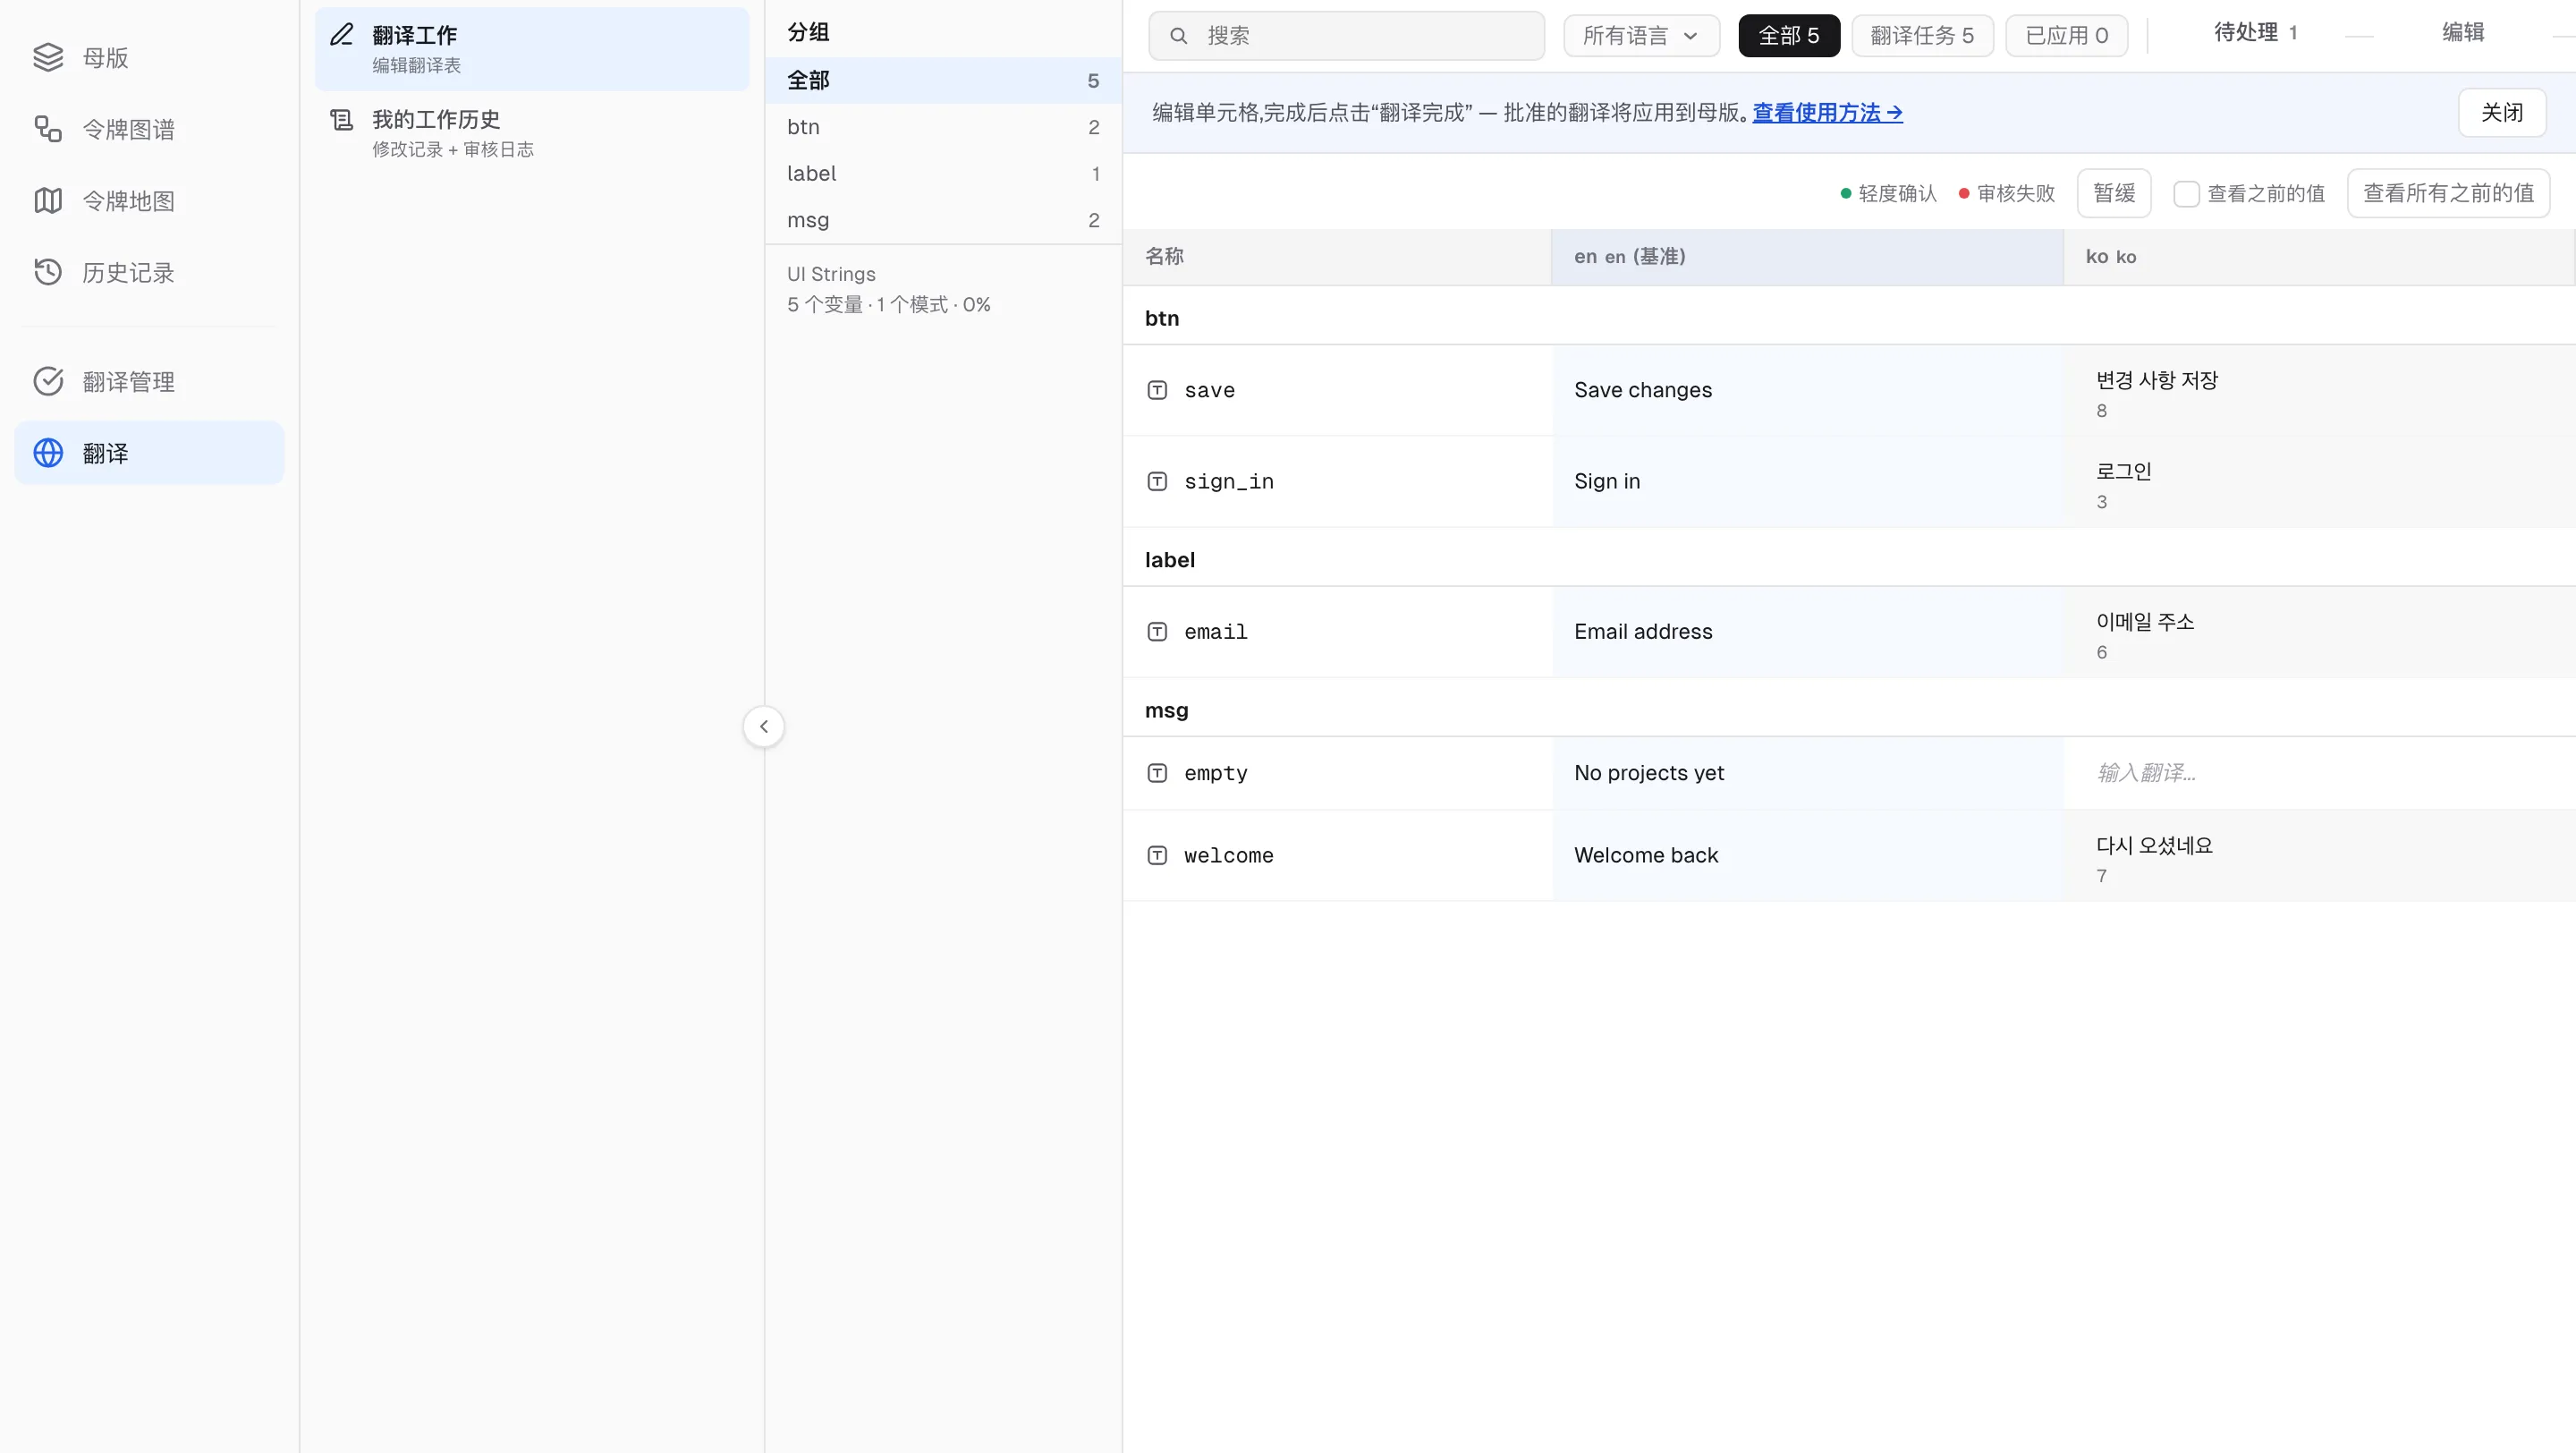Focus the 搜索 search field

click(x=1346, y=36)
